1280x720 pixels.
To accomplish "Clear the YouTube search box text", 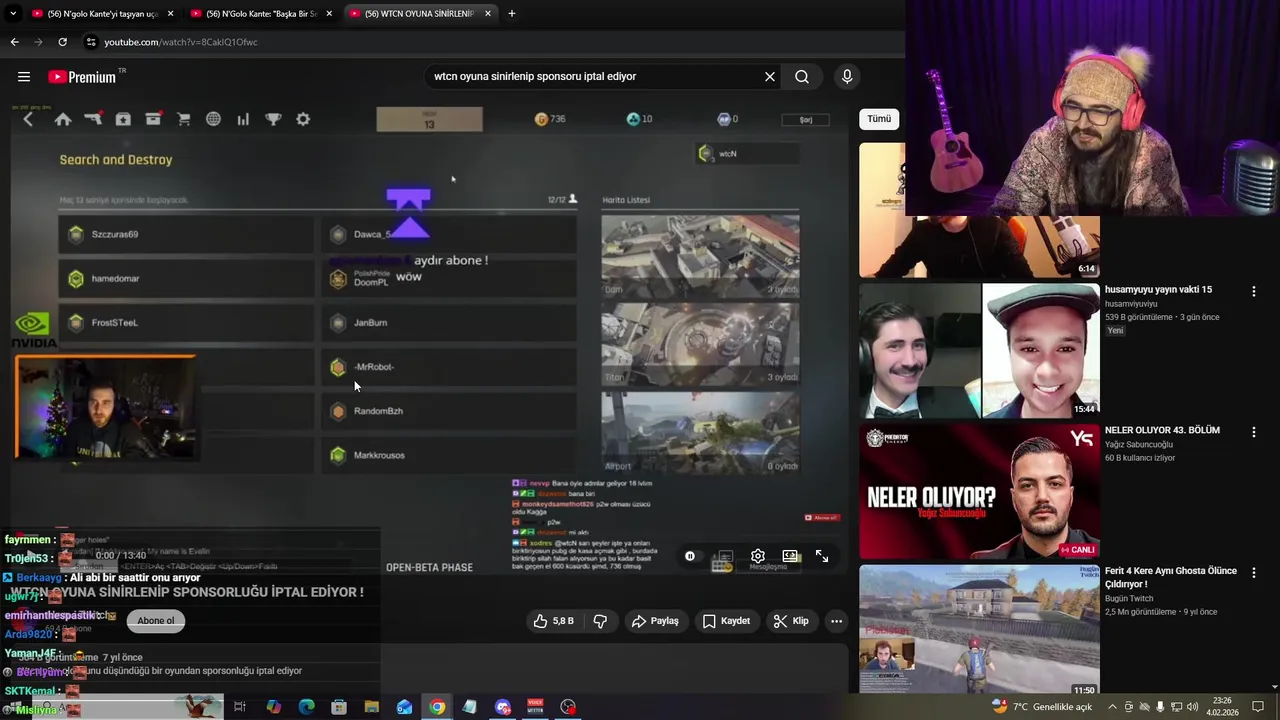I will click(x=770, y=77).
